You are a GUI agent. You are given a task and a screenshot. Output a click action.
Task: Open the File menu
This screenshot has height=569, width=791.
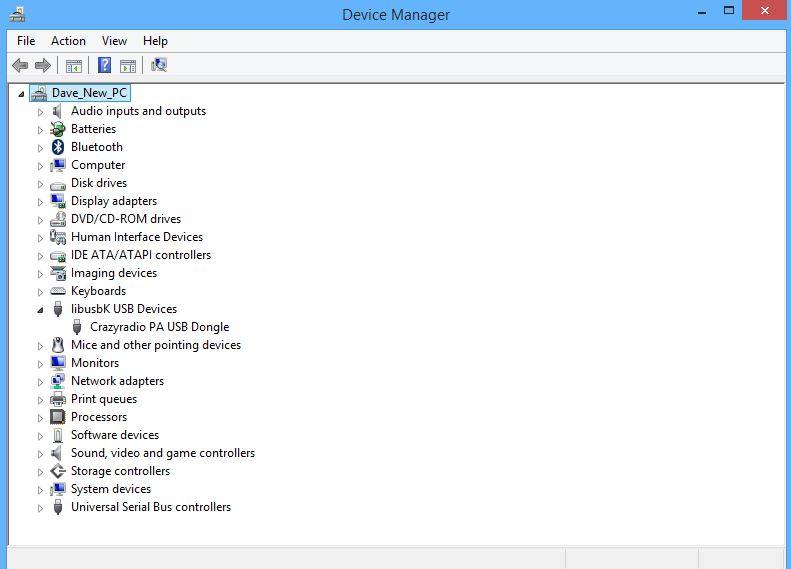coord(26,41)
